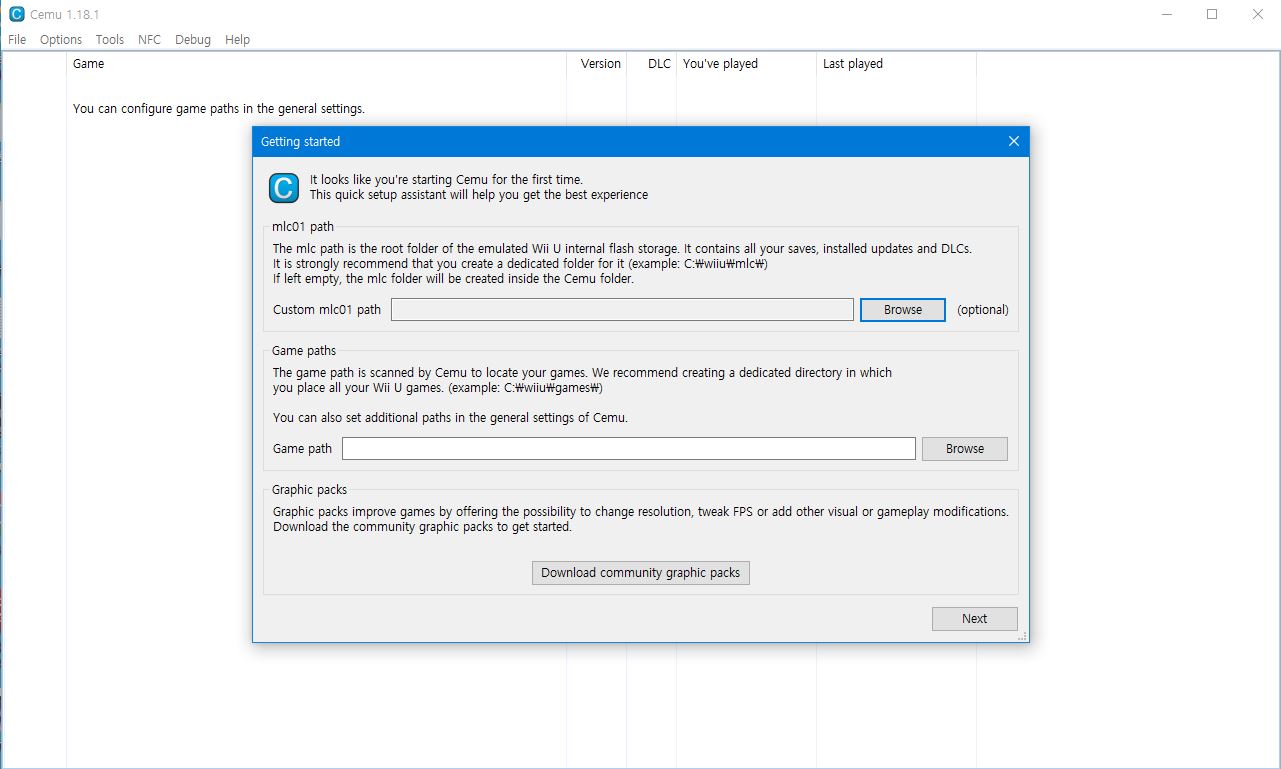Sort by DLC column header
1281x769 pixels.
coord(652,64)
